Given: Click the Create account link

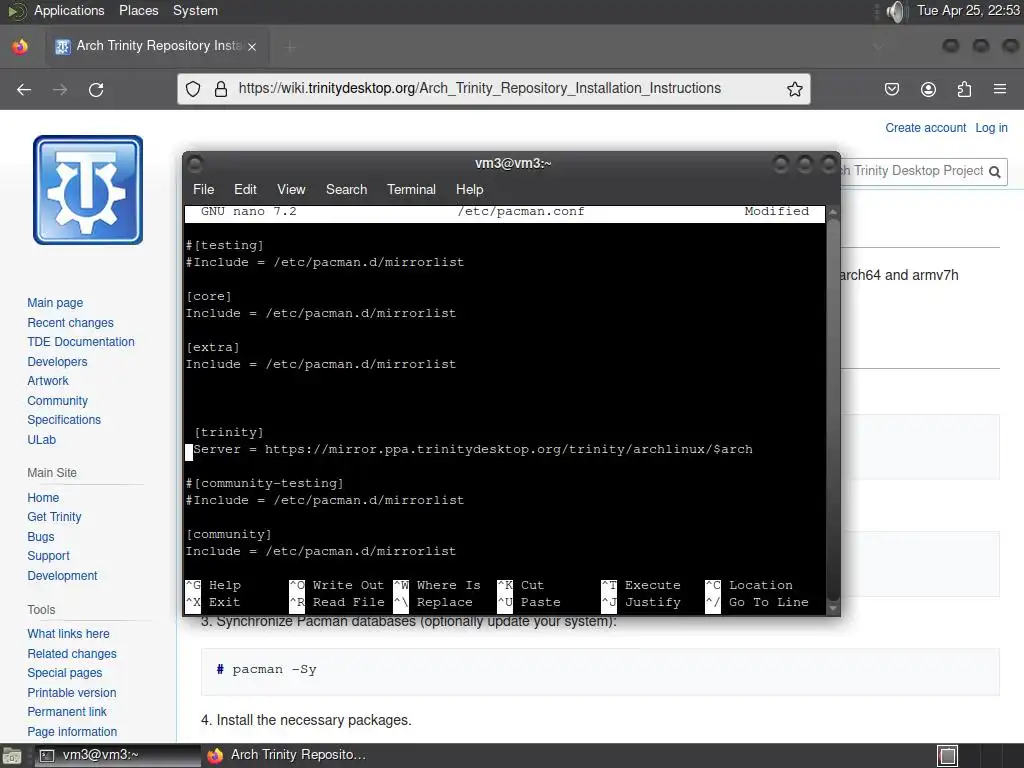Looking at the screenshot, I should pos(925,128).
